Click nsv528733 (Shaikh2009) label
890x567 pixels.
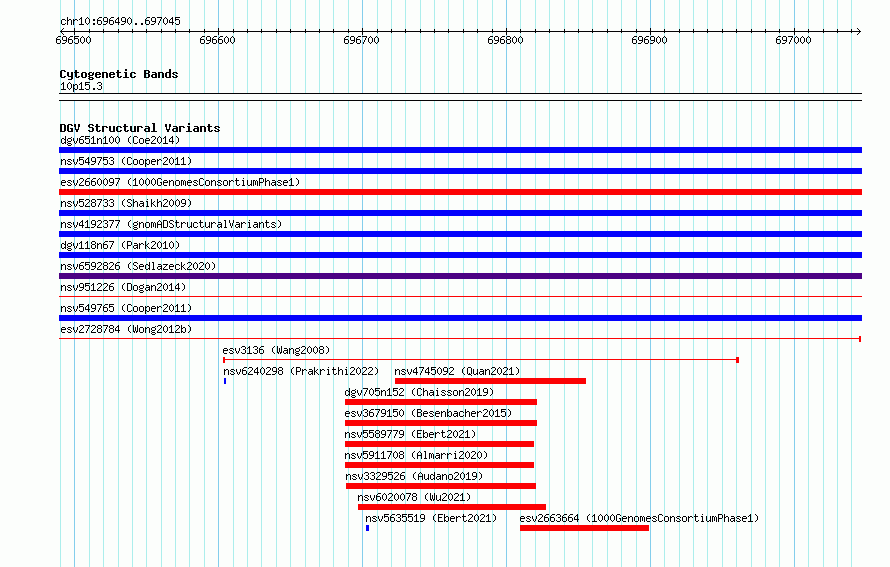pos(126,203)
